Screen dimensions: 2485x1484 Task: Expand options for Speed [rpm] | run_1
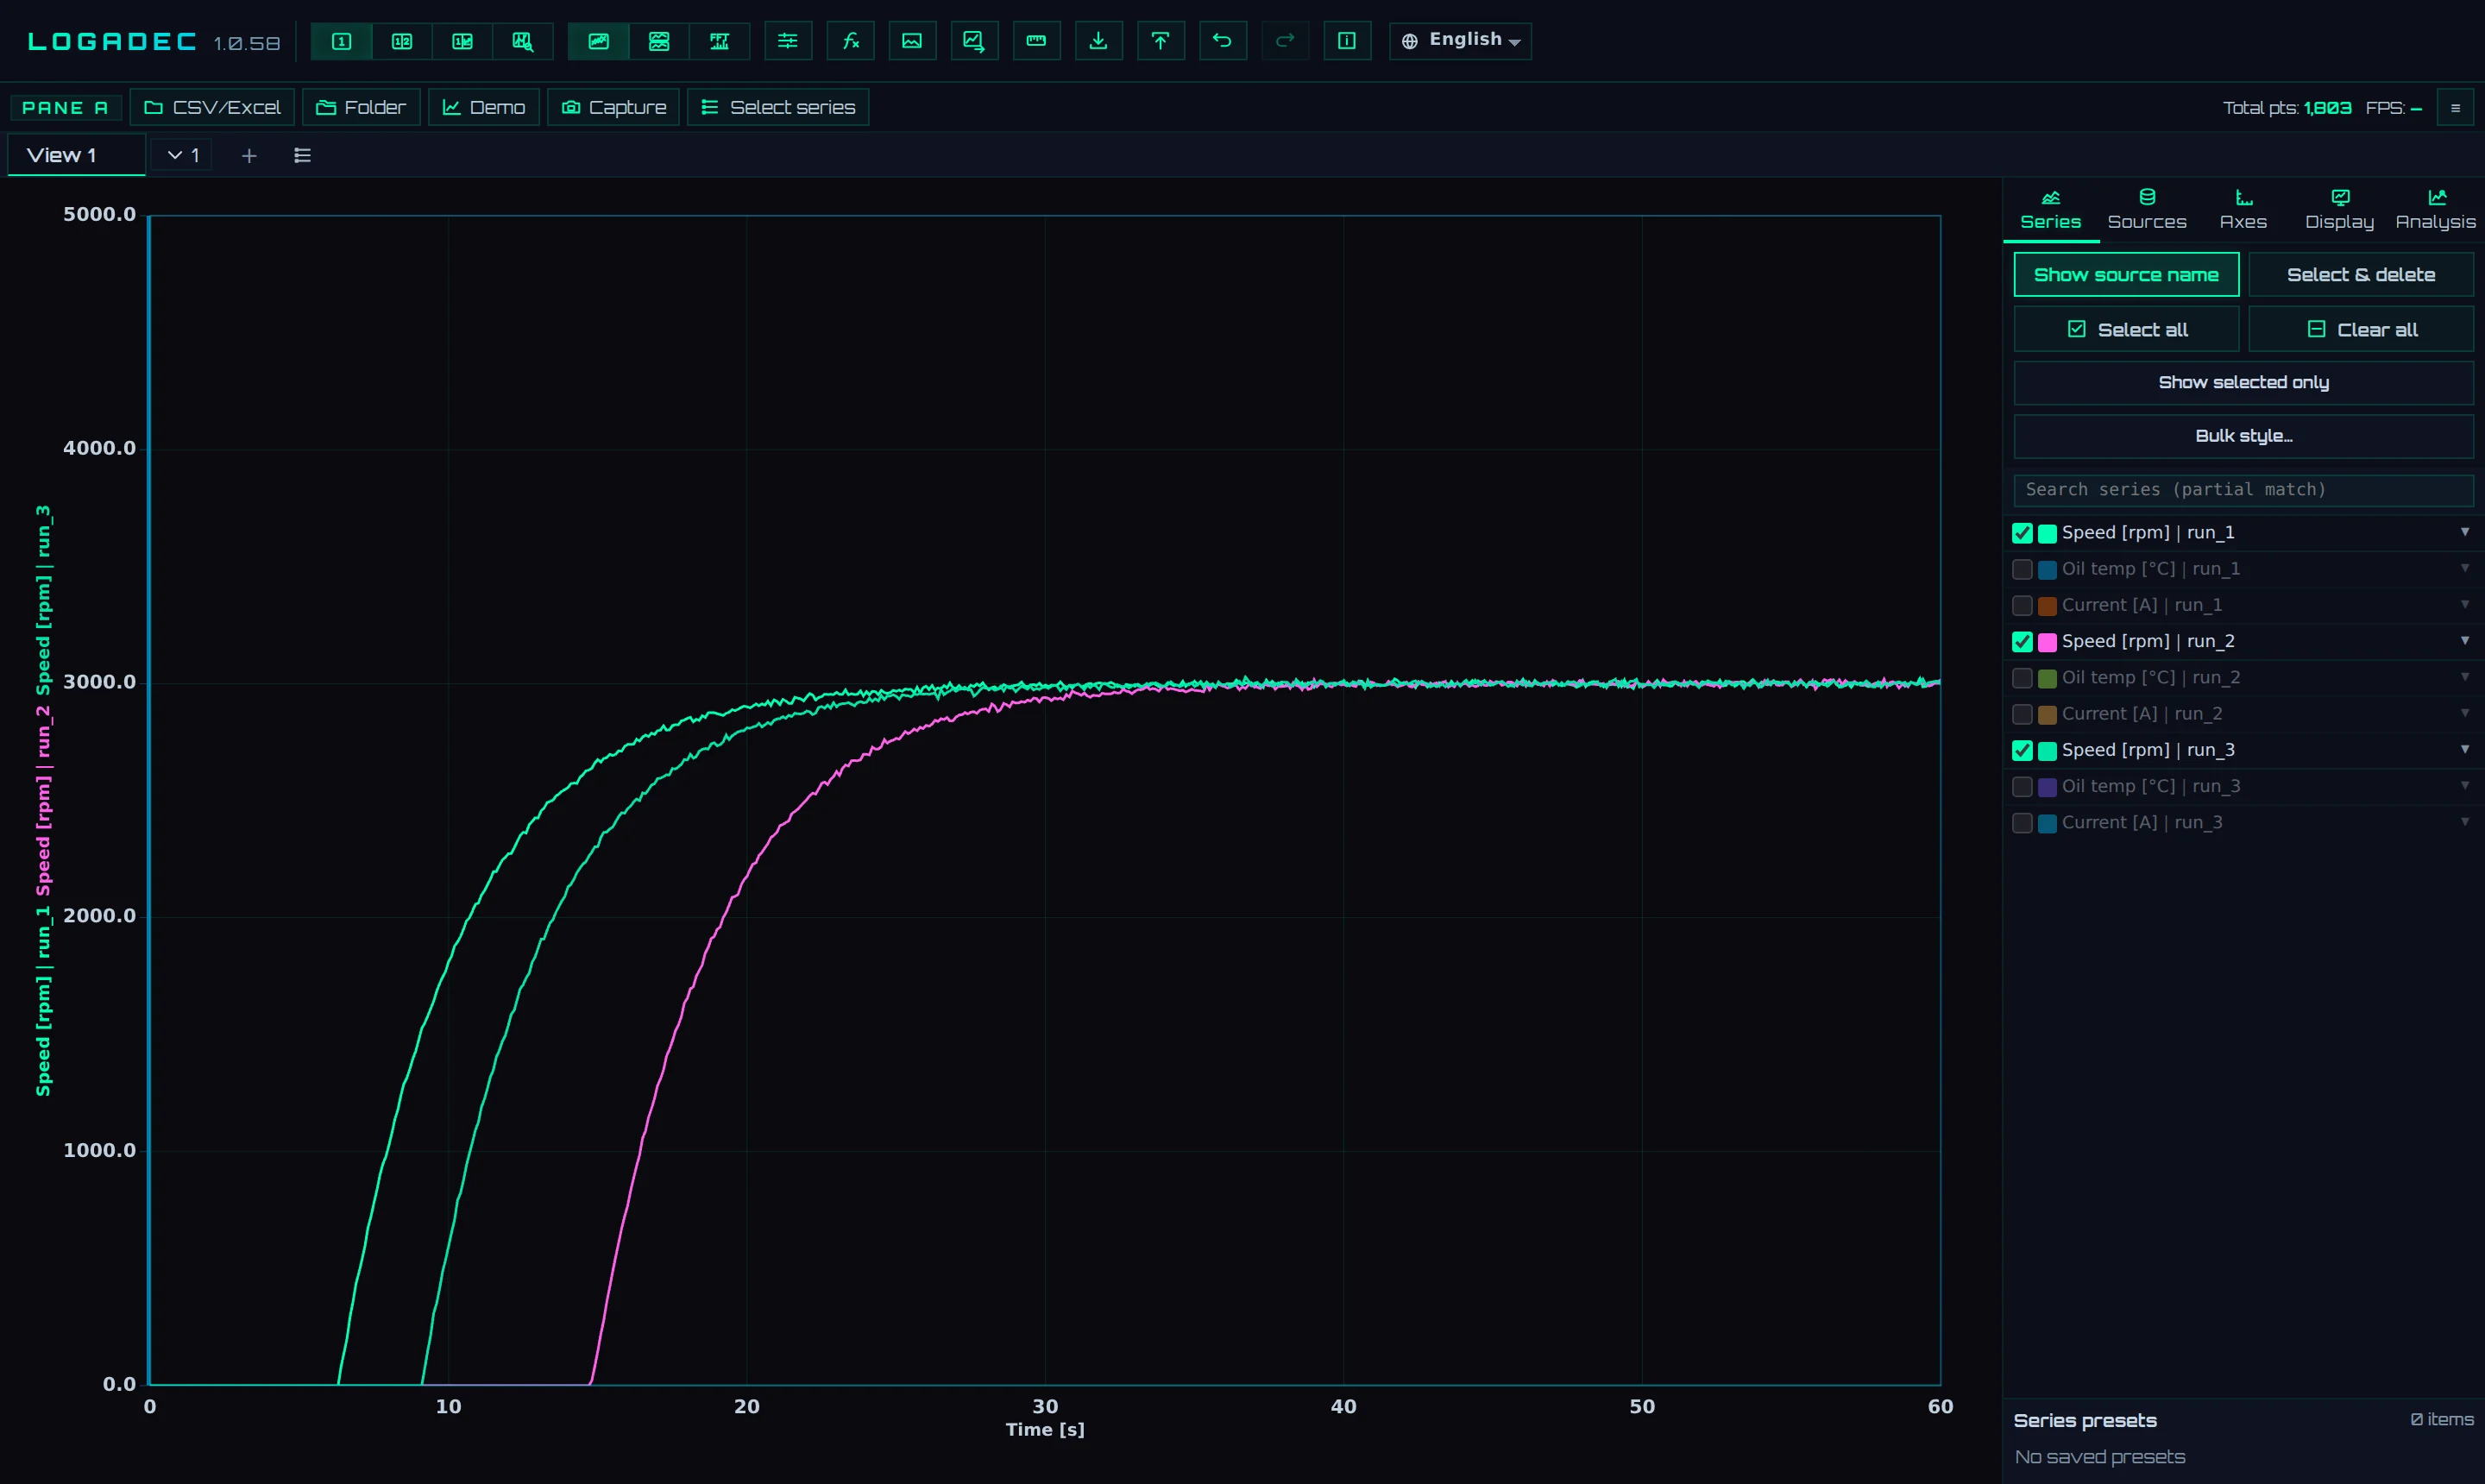click(2465, 532)
